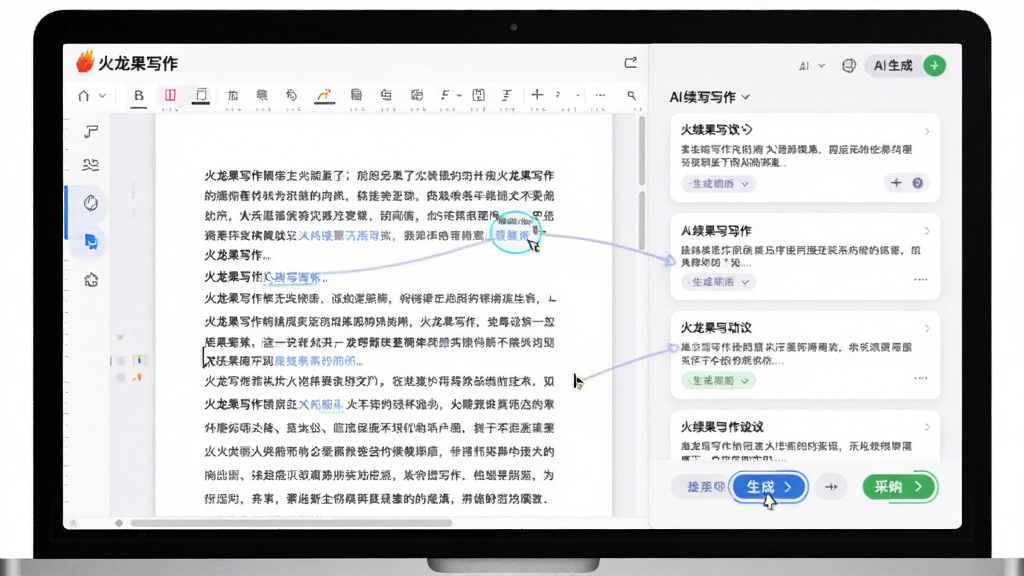Click the plus icon in the editor toolbar

click(537, 95)
